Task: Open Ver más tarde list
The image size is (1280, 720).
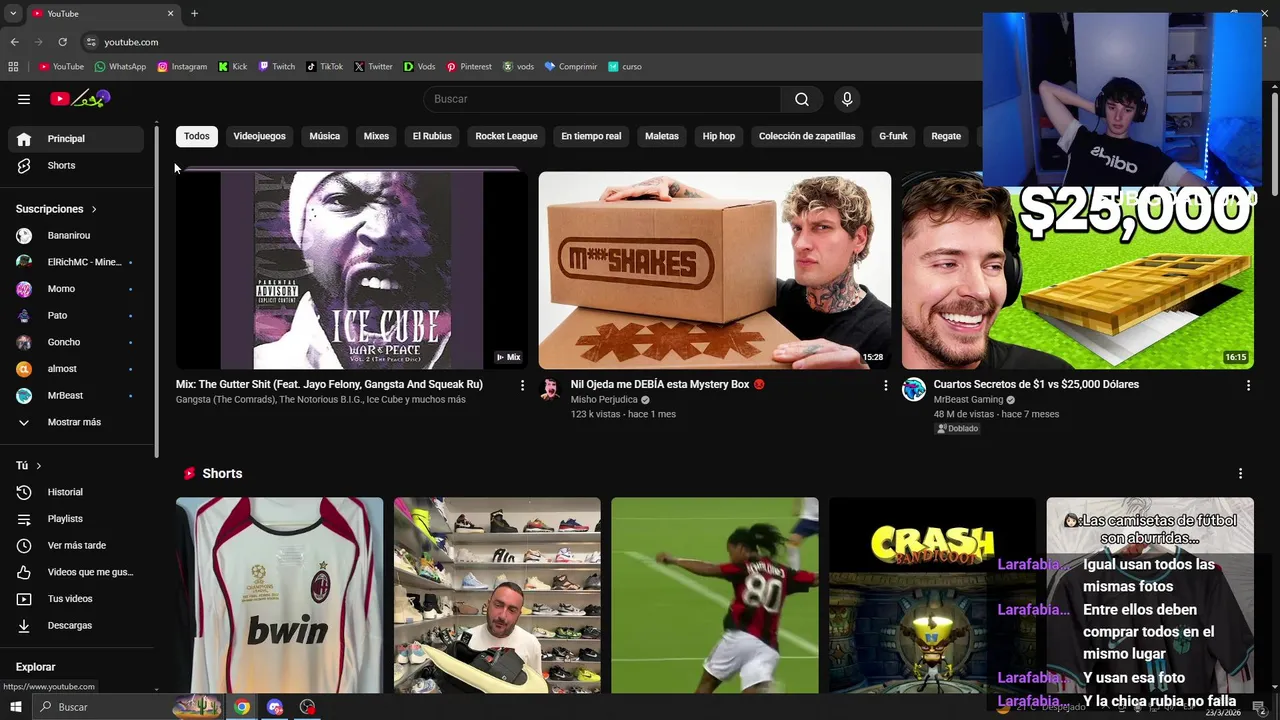Action: pyautogui.click(x=76, y=545)
